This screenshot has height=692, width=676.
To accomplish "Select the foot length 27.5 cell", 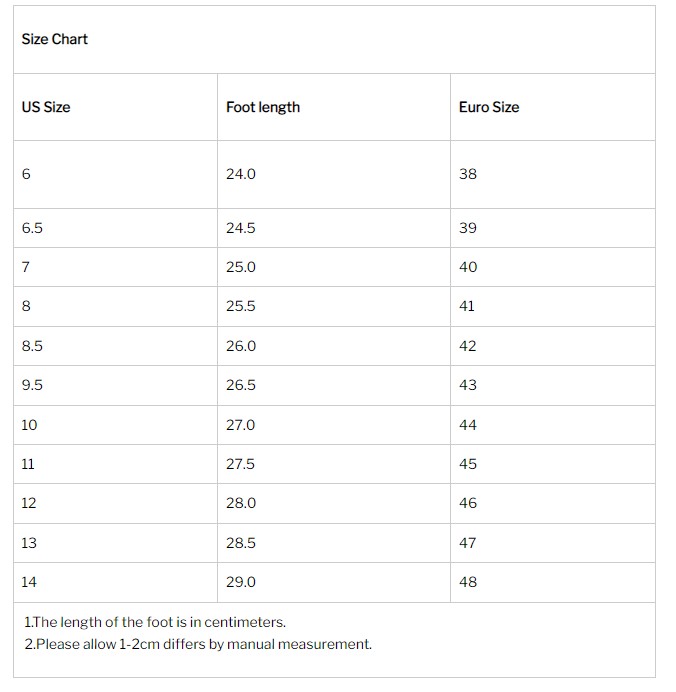I will 241,464.
